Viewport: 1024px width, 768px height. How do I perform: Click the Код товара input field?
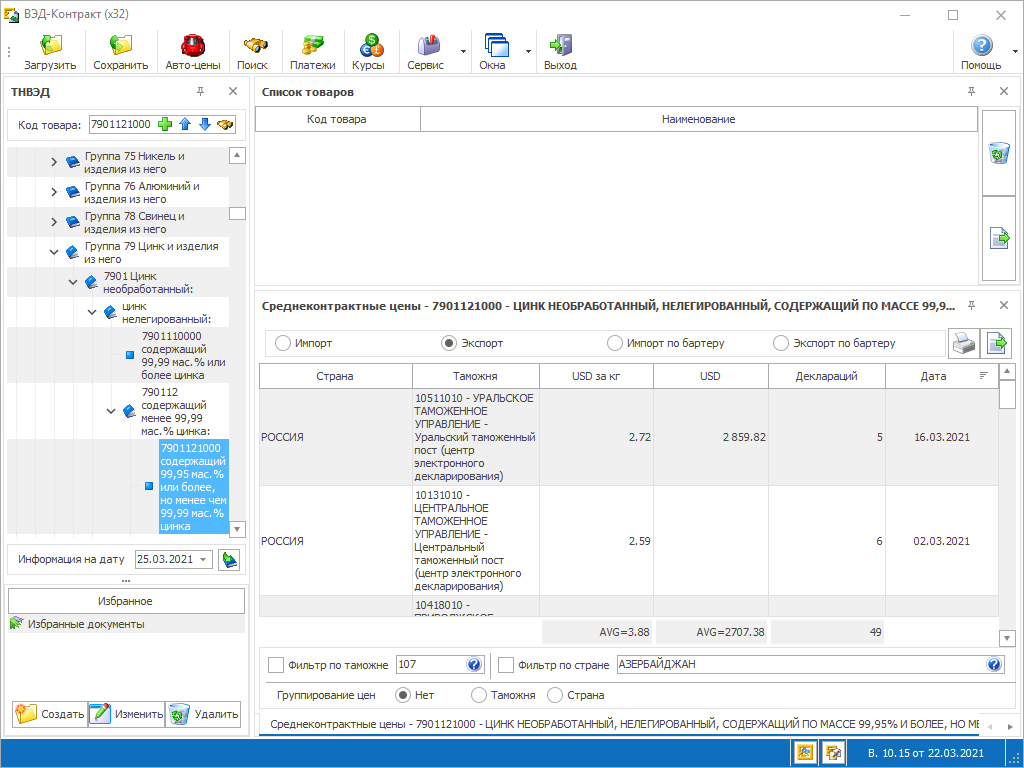point(121,124)
